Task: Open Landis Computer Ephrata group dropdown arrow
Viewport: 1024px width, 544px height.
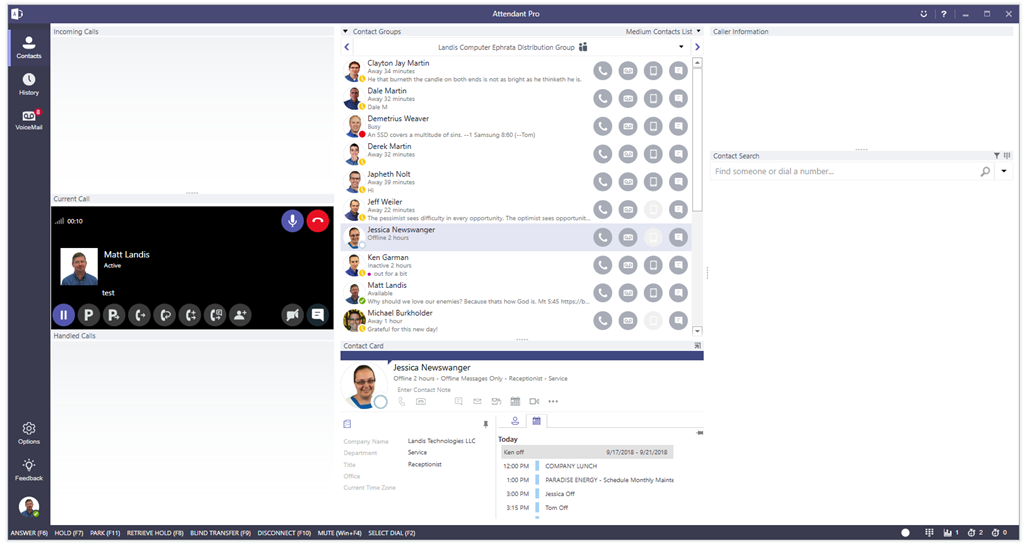Action: 681,47
